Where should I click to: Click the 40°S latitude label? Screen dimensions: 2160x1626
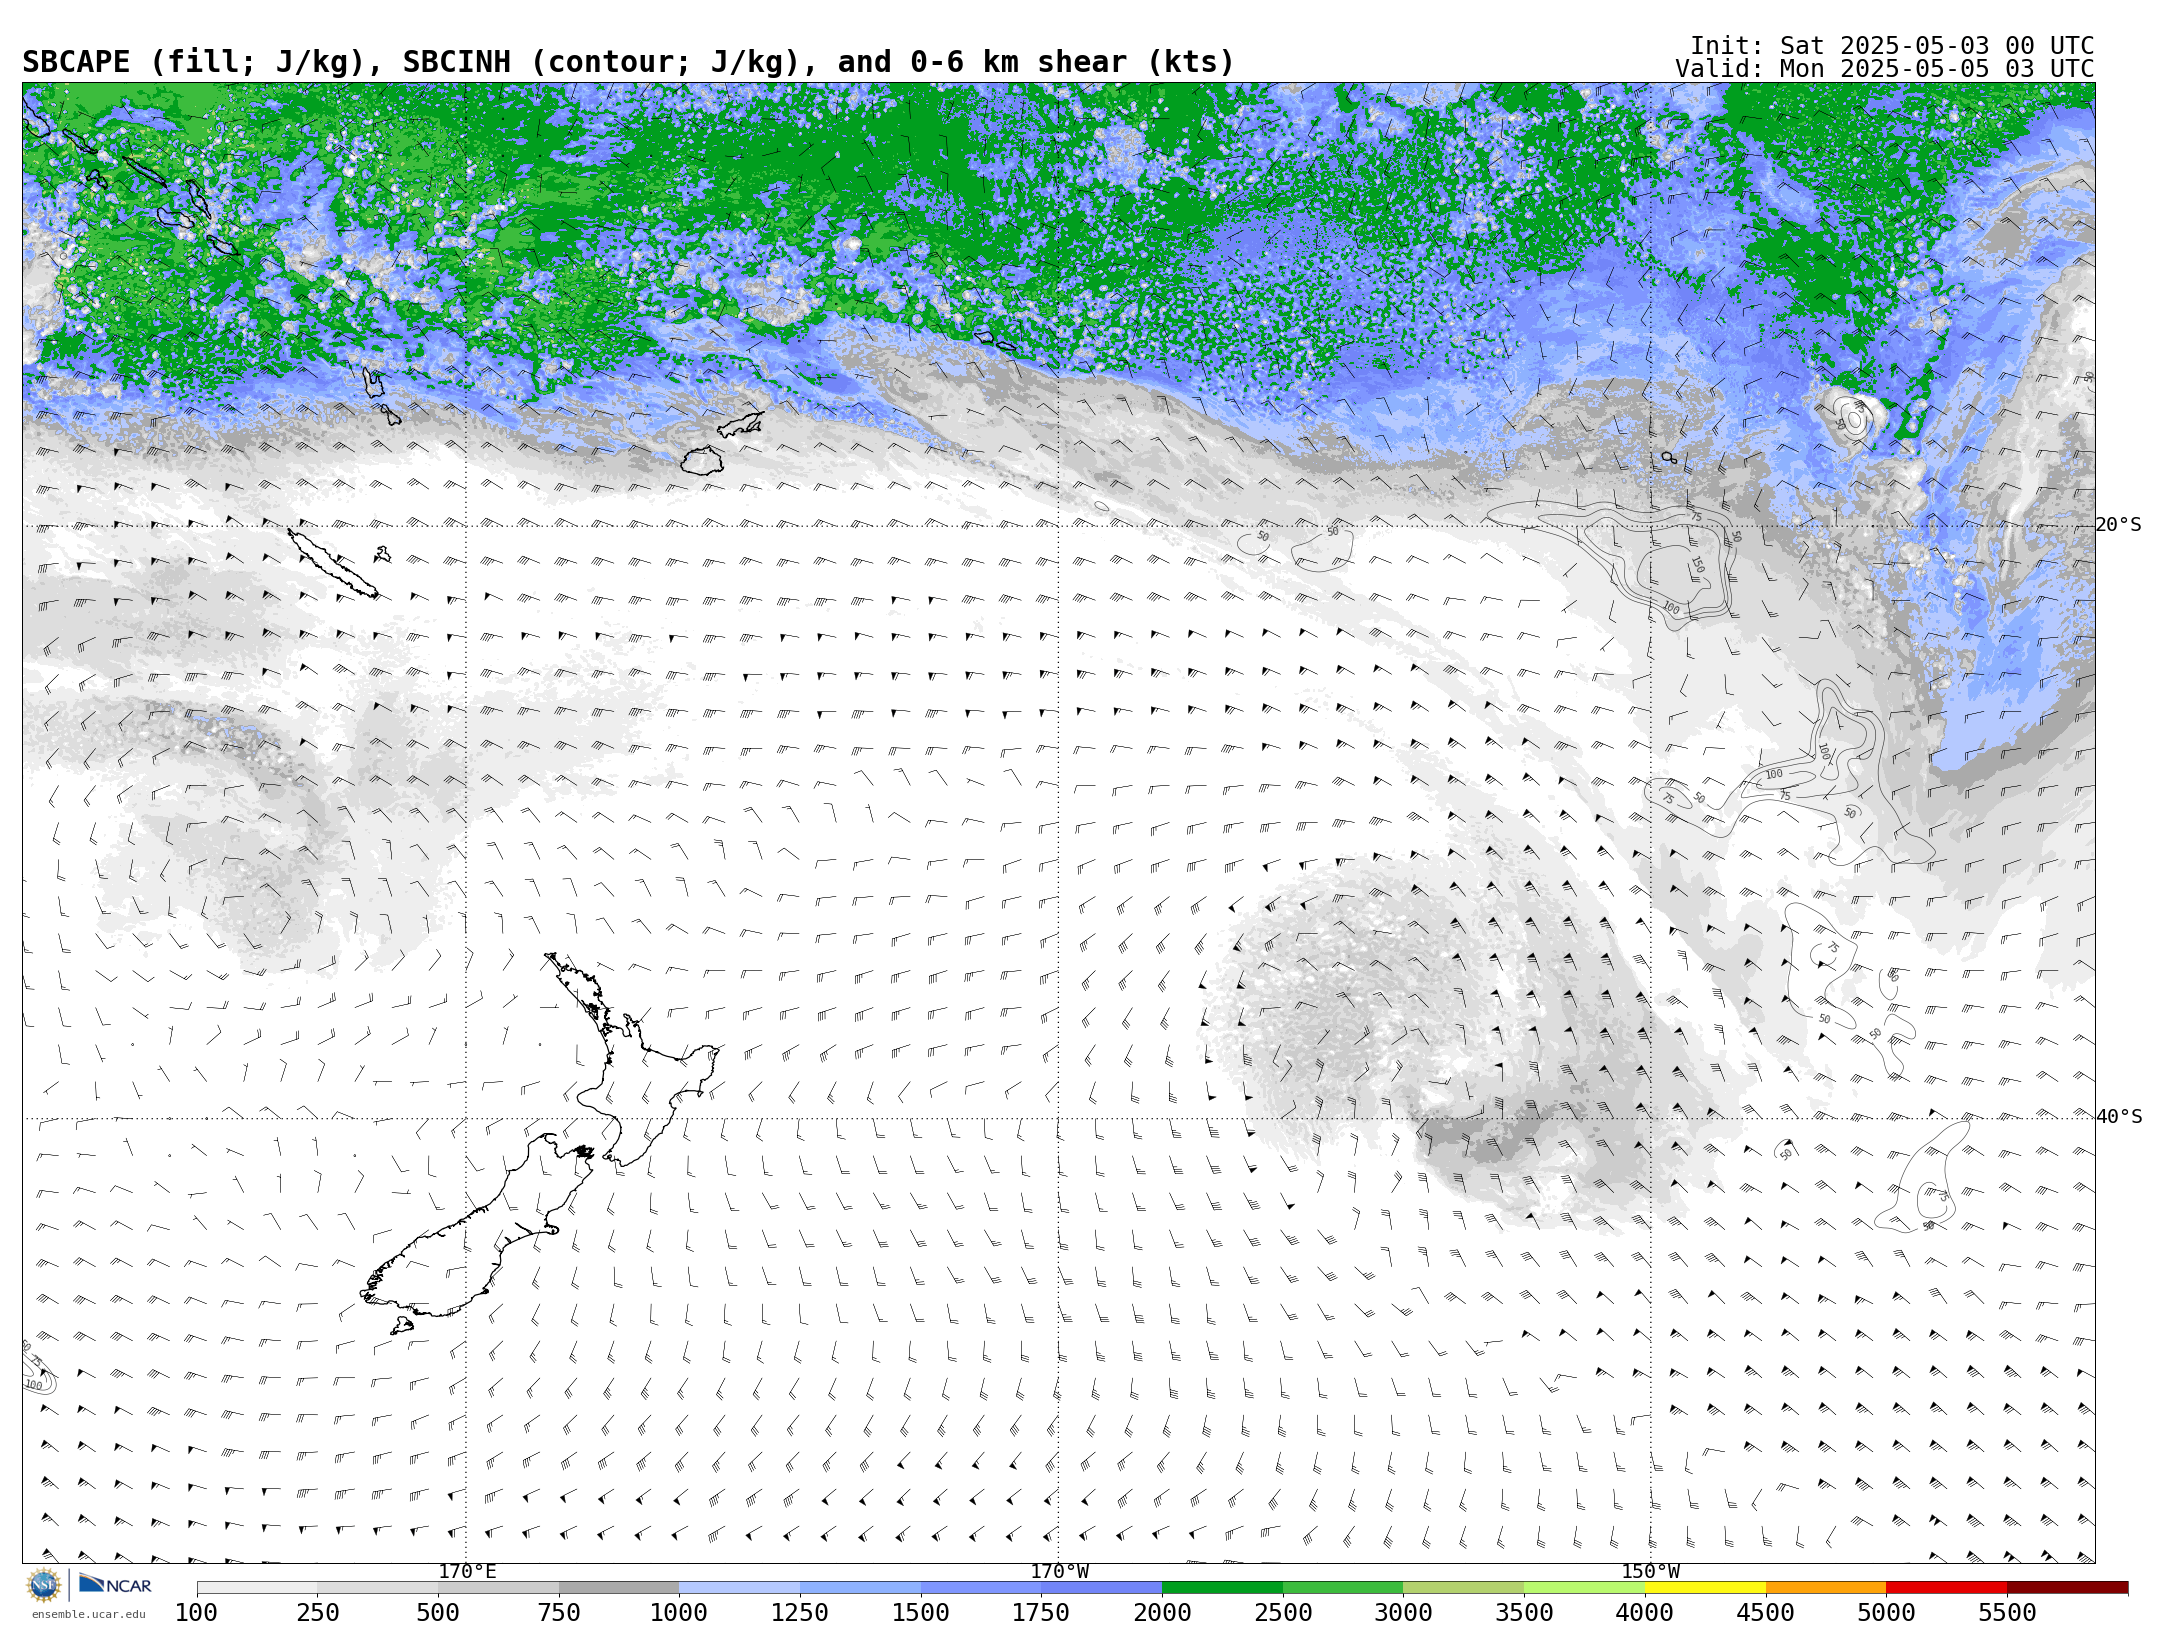coord(2118,1117)
